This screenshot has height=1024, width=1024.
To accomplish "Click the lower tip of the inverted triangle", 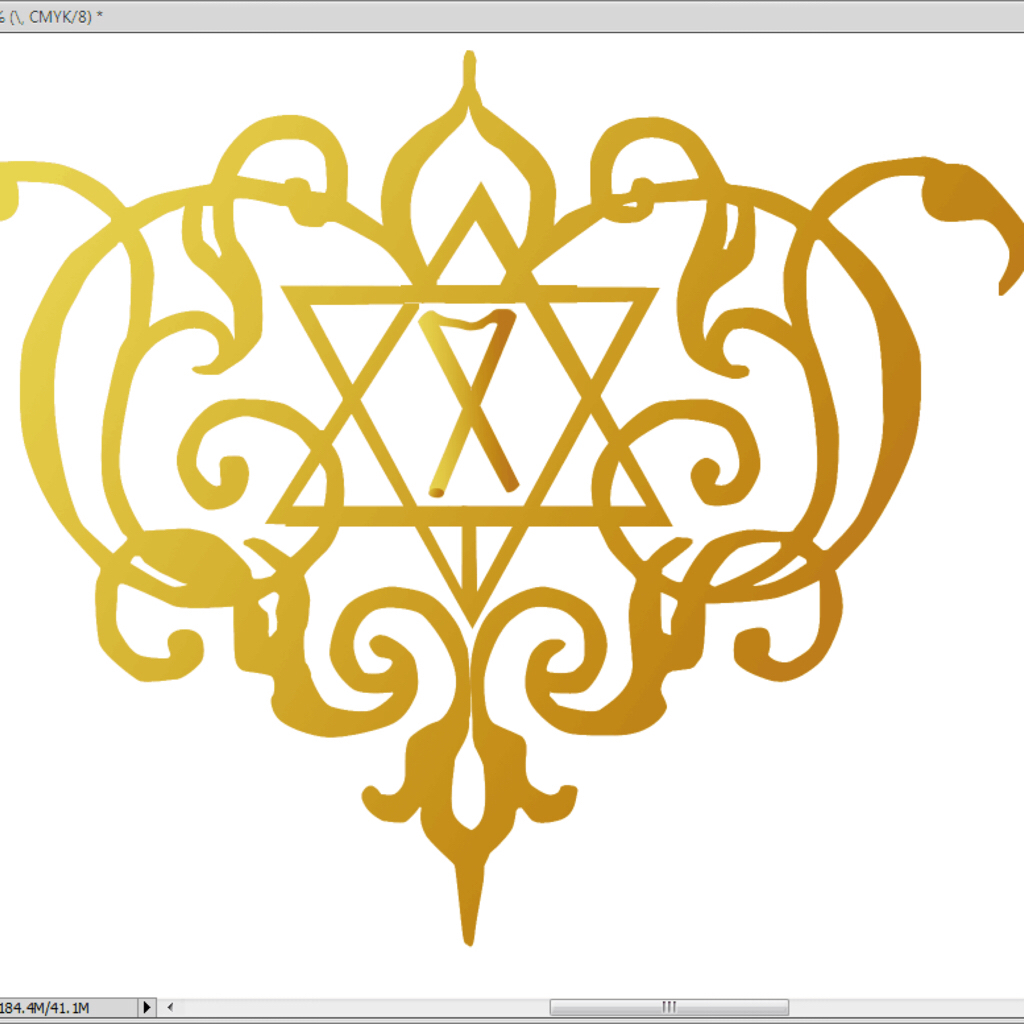I will [x=472, y=614].
